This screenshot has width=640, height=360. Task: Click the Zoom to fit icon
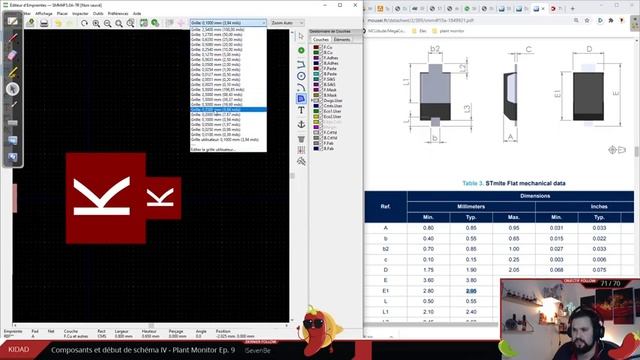tap(119, 23)
